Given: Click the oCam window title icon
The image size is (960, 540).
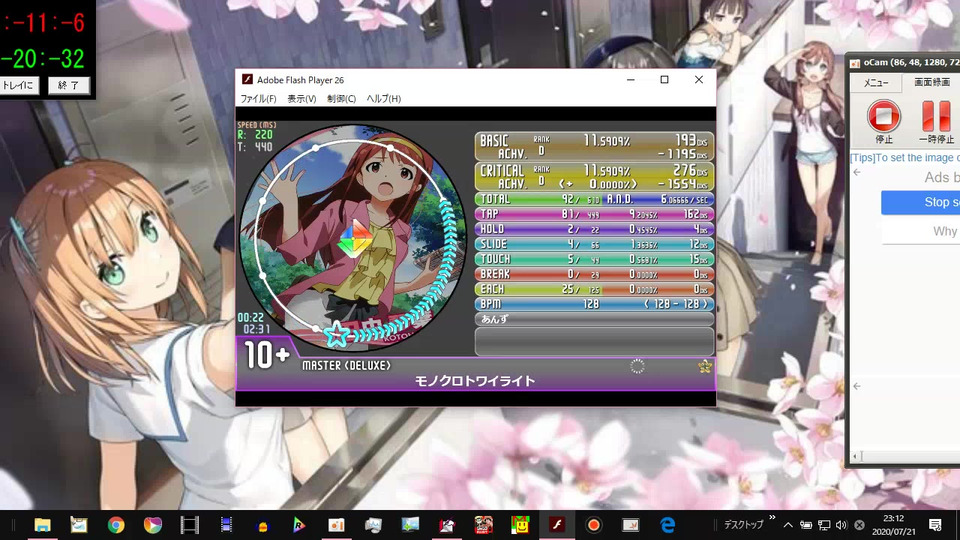Looking at the screenshot, I should coord(855,62).
